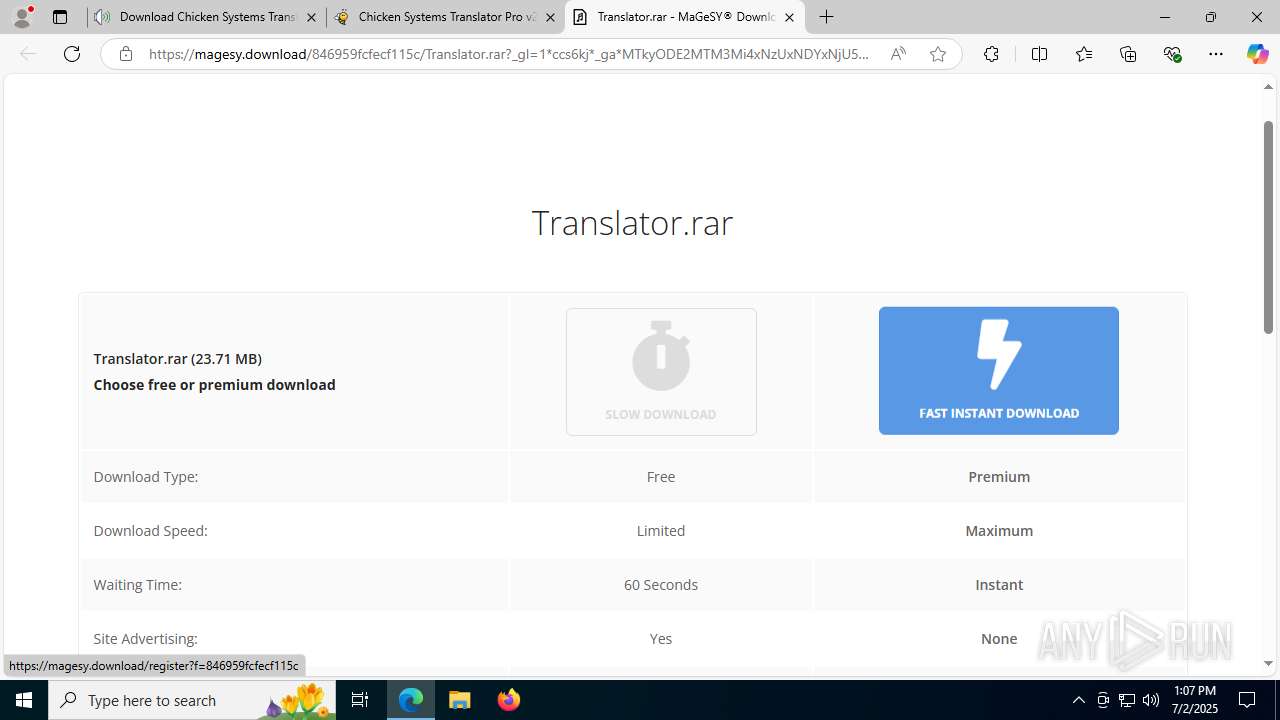Switch to Download Chicken Systems tab
The height and width of the screenshot is (720, 1280).
tap(207, 17)
